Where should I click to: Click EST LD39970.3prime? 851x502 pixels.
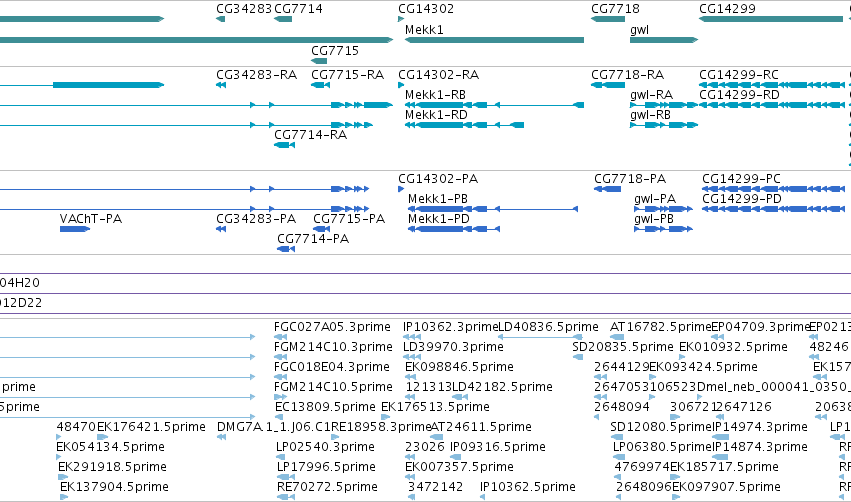[453, 347]
